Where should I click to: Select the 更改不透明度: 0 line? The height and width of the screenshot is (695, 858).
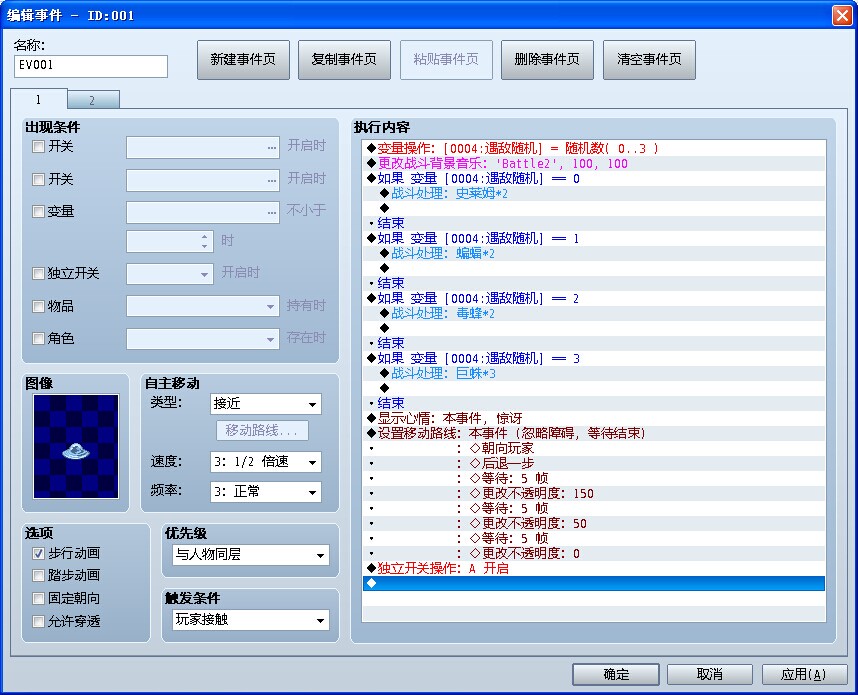coord(594,554)
